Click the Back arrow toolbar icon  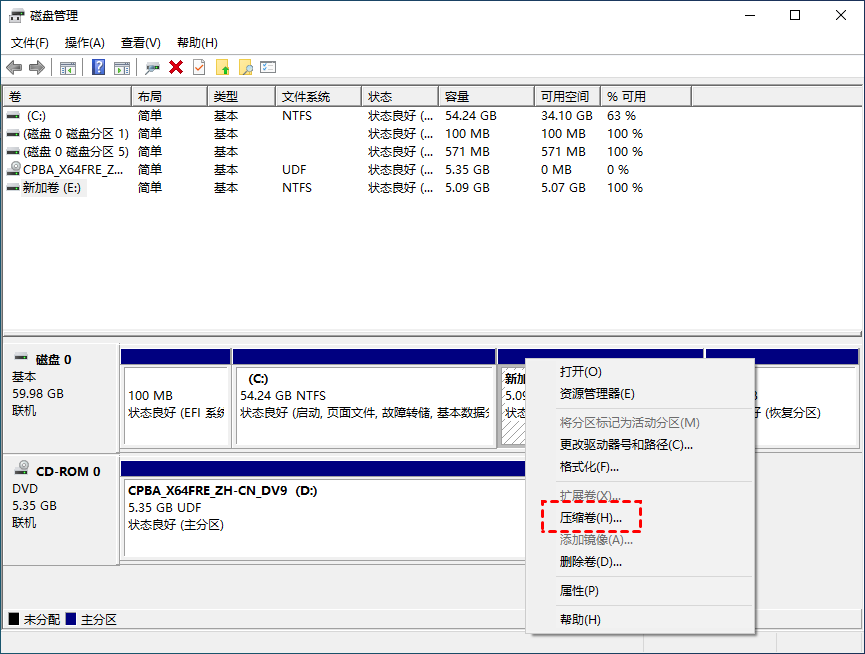14,68
